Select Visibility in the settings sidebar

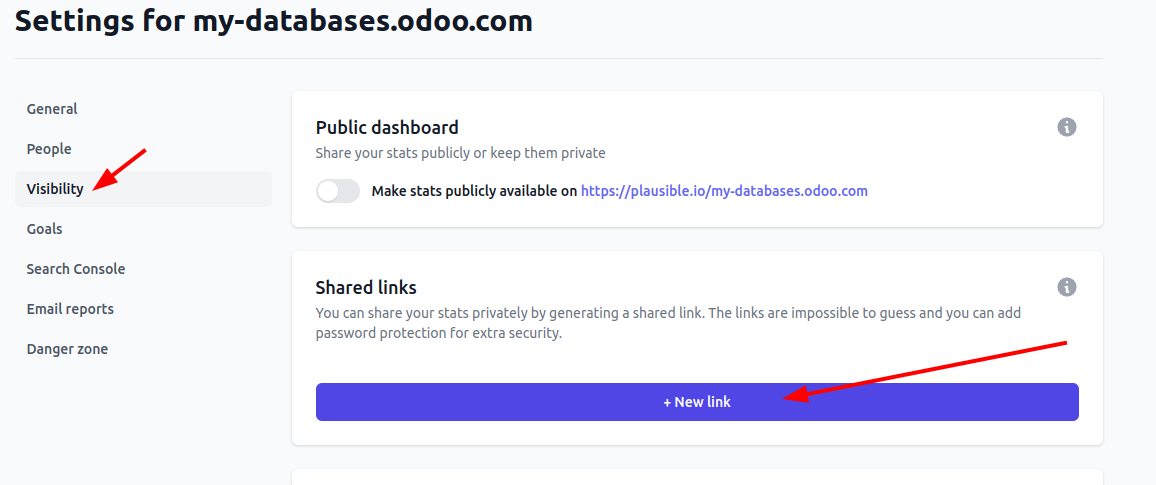[x=55, y=189]
